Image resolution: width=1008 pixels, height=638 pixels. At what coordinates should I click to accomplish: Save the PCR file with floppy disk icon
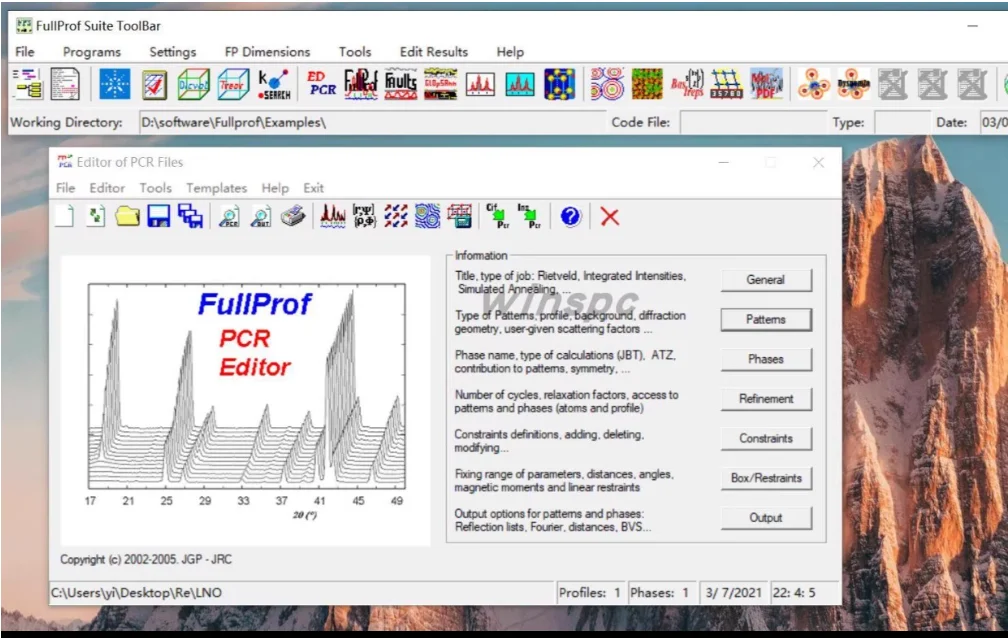pos(158,216)
